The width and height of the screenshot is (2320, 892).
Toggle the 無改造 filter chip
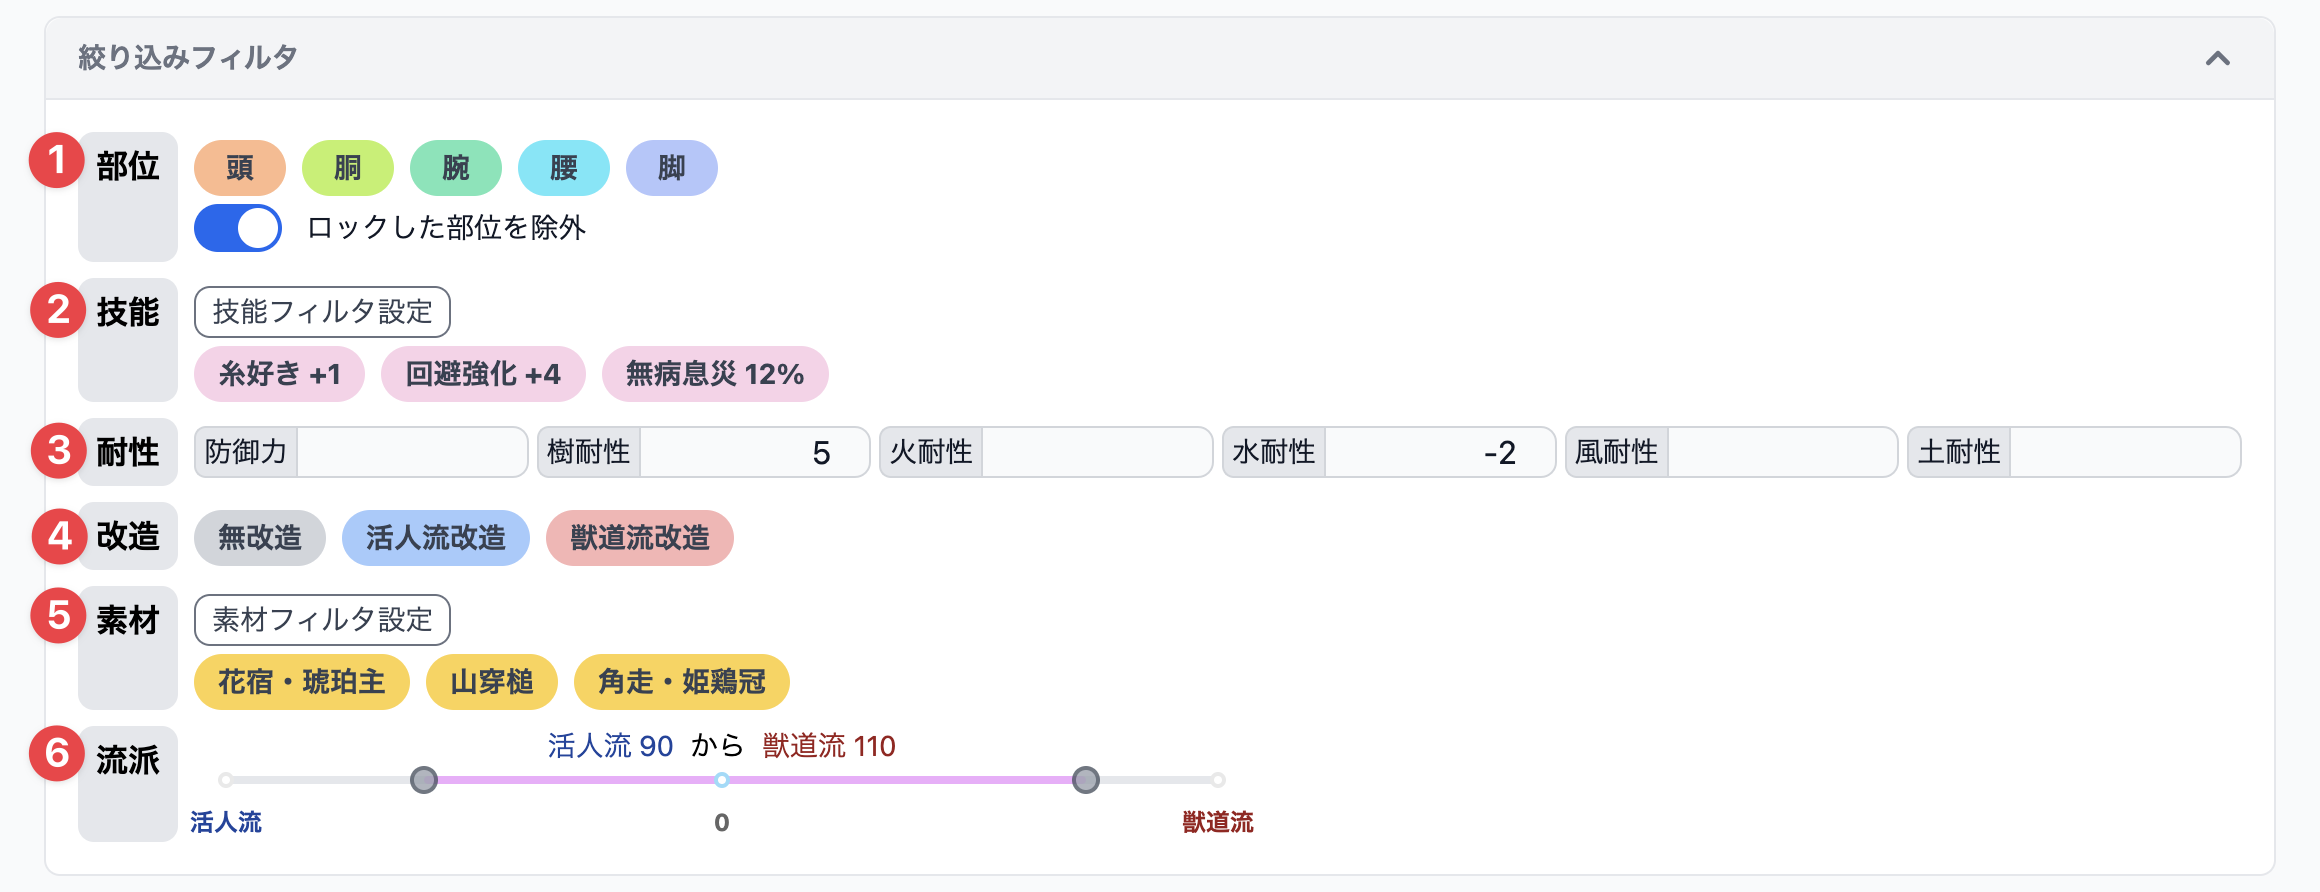point(260,538)
